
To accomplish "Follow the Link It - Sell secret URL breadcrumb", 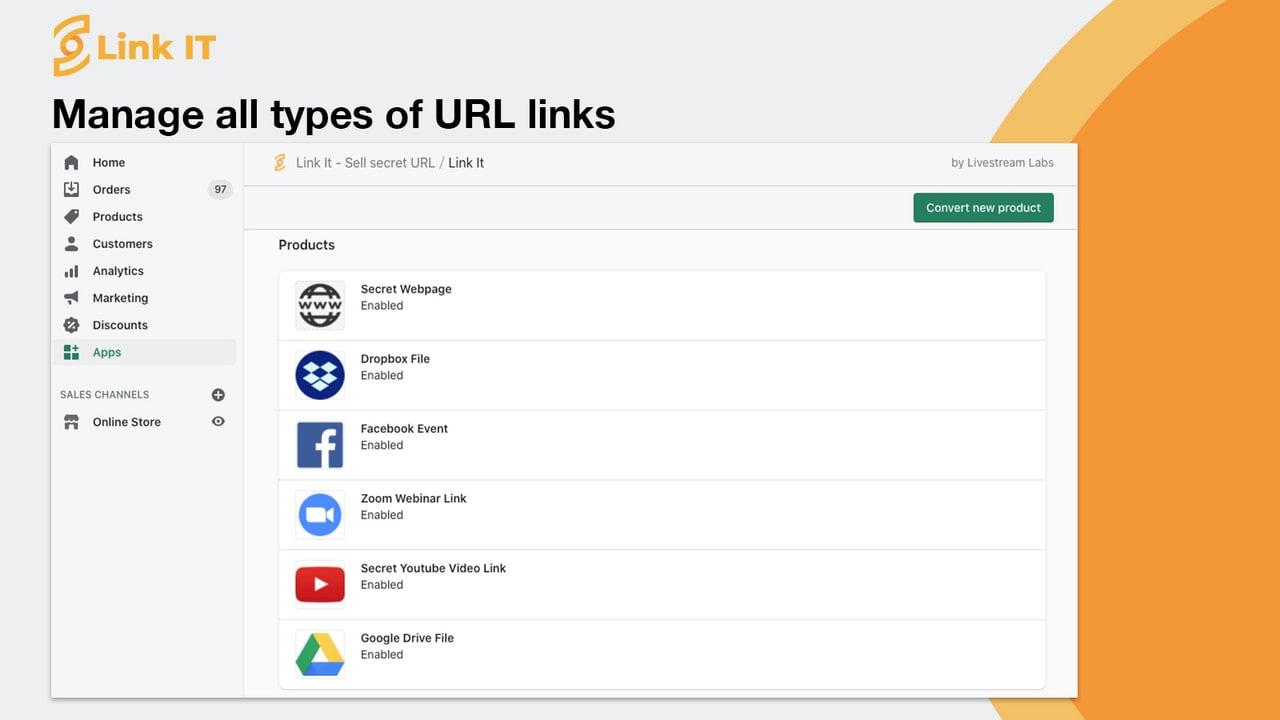I will [365, 163].
